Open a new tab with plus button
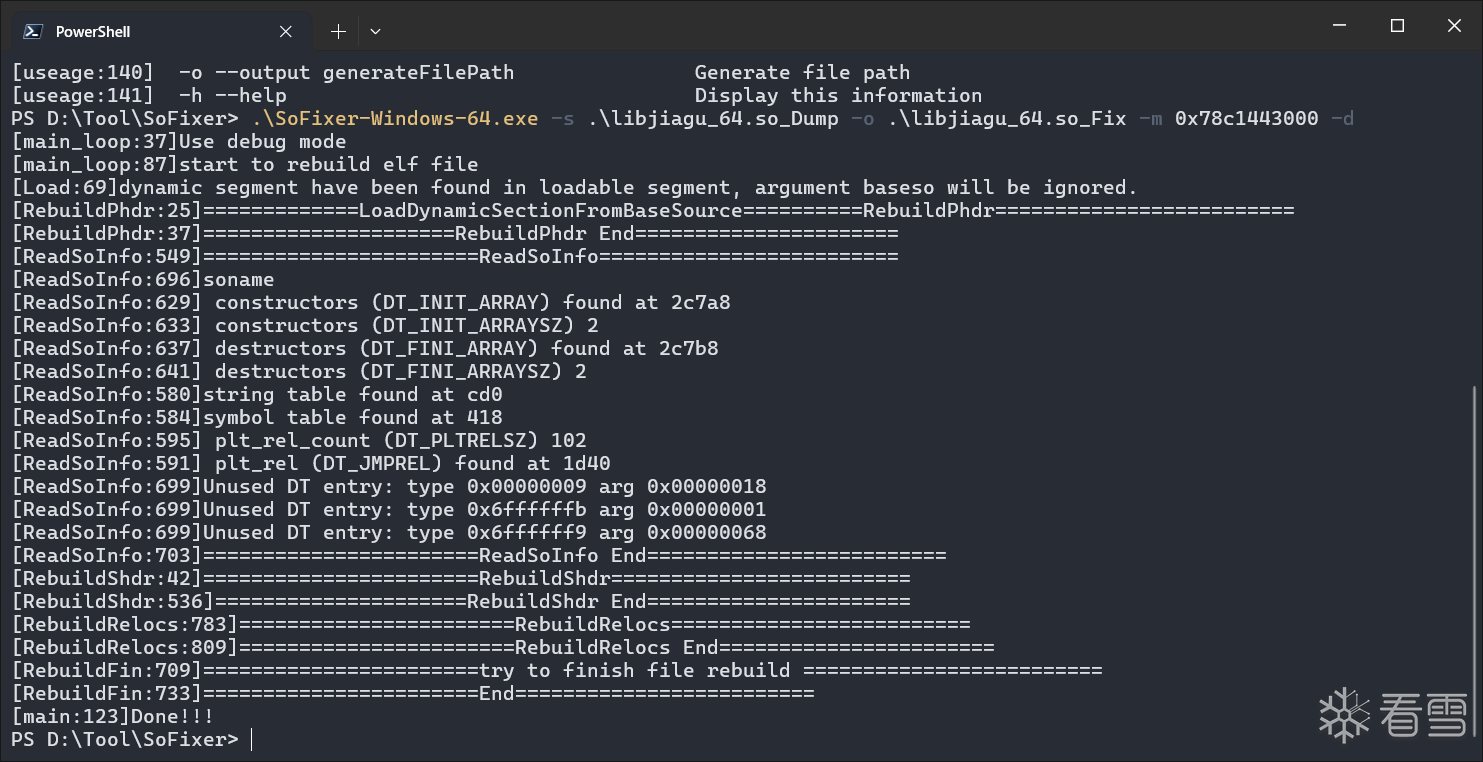The width and height of the screenshot is (1483, 762). click(338, 32)
